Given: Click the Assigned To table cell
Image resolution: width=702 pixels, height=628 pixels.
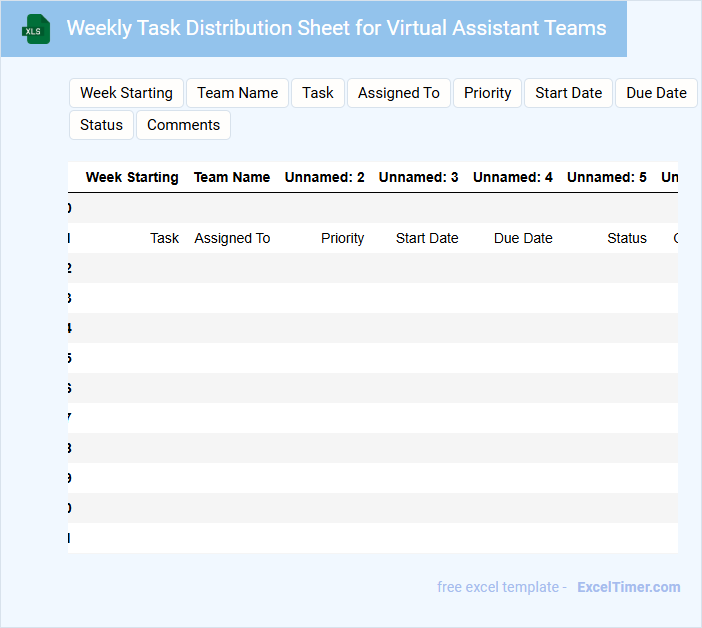Looking at the screenshot, I should pyautogui.click(x=232, y=238).
